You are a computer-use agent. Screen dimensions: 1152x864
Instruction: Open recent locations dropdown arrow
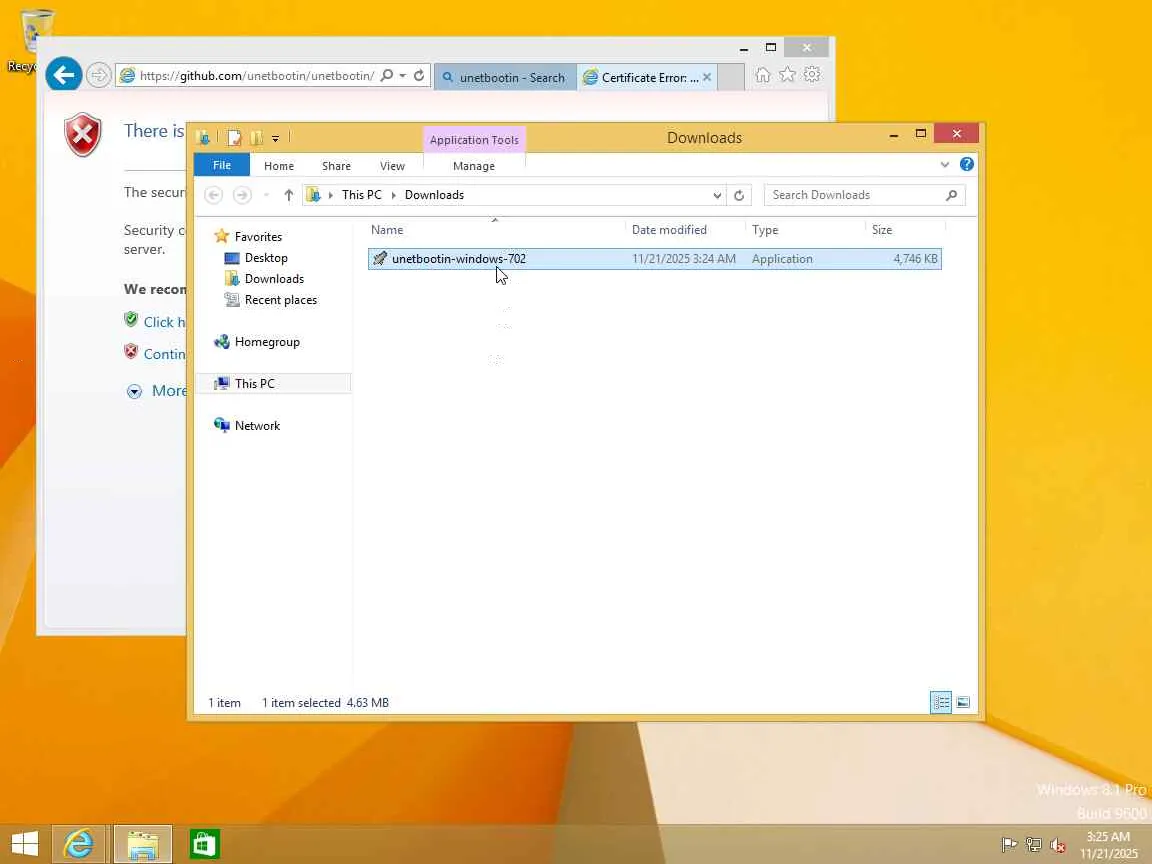(x=266, y=195)
